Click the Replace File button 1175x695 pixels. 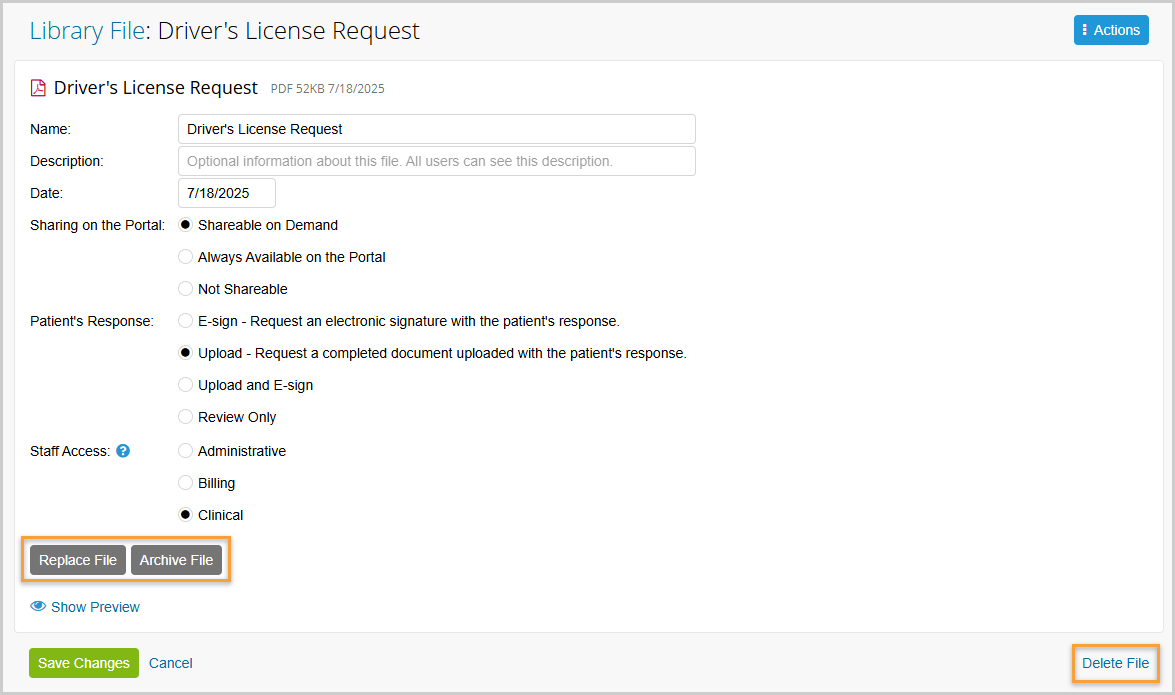click(x=78, y=560)
